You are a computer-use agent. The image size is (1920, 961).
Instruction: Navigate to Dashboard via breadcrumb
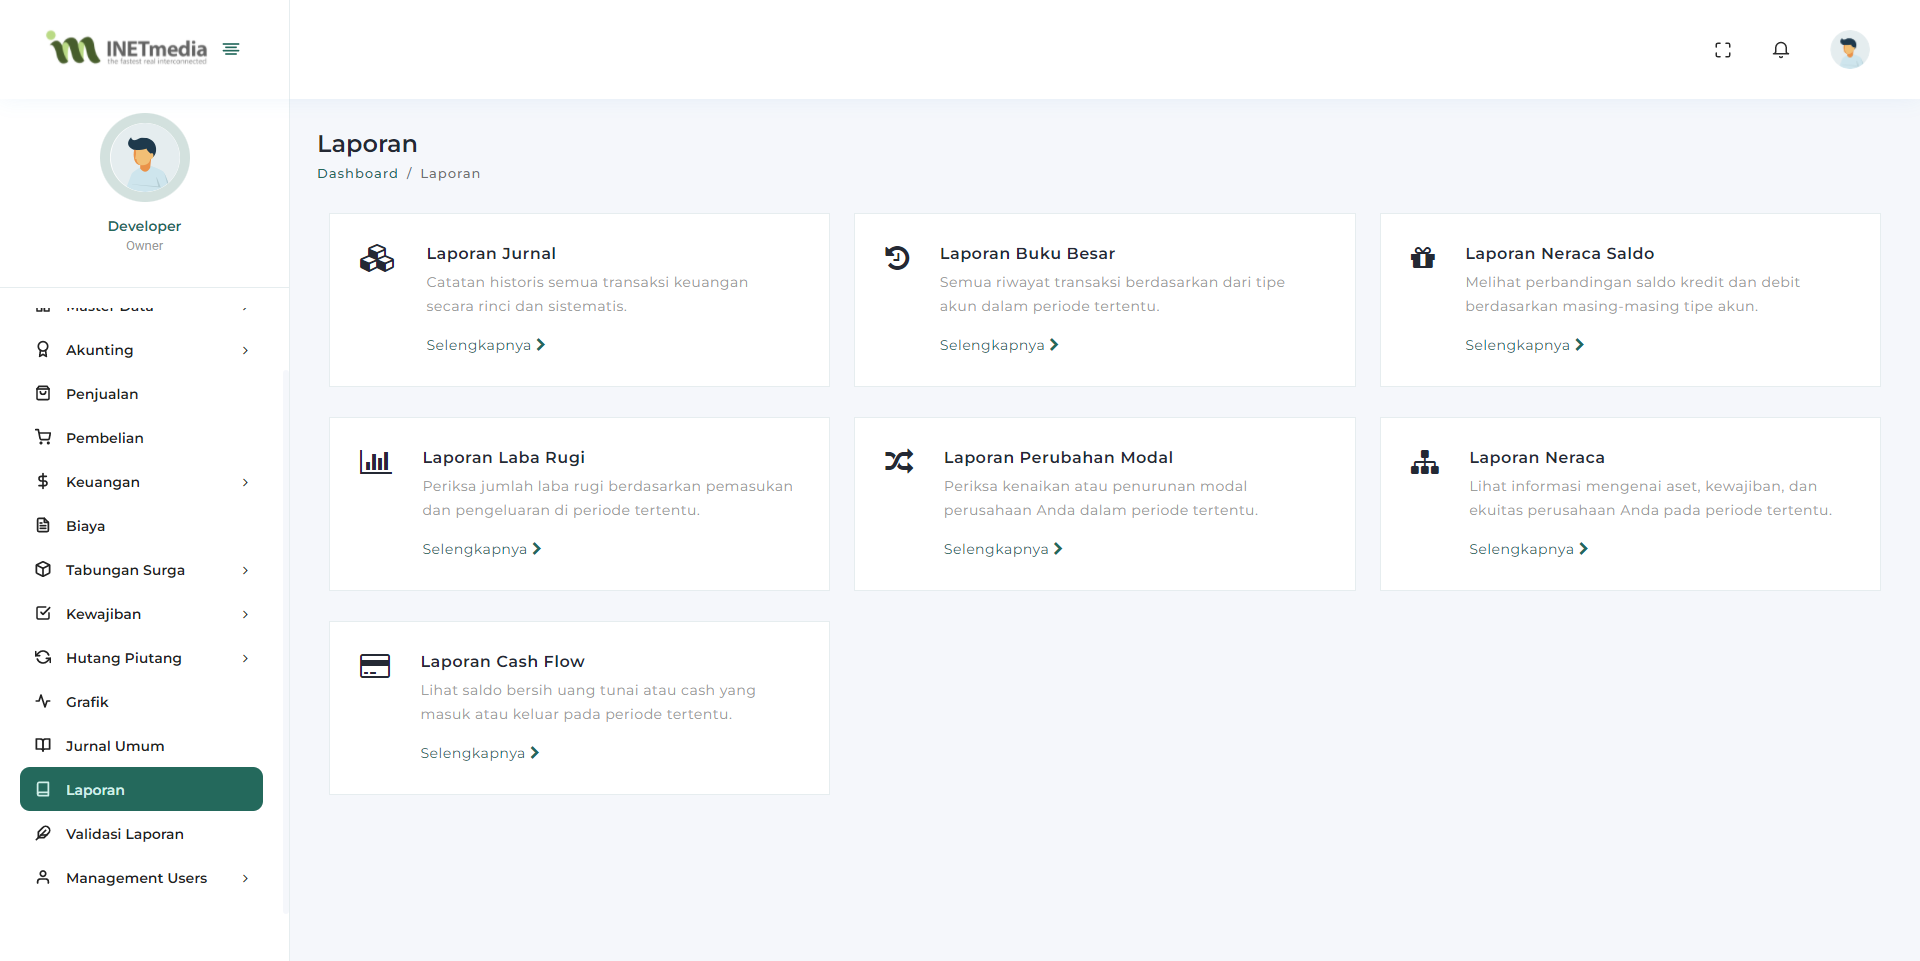pyautogui.click(x=357, y=174)
